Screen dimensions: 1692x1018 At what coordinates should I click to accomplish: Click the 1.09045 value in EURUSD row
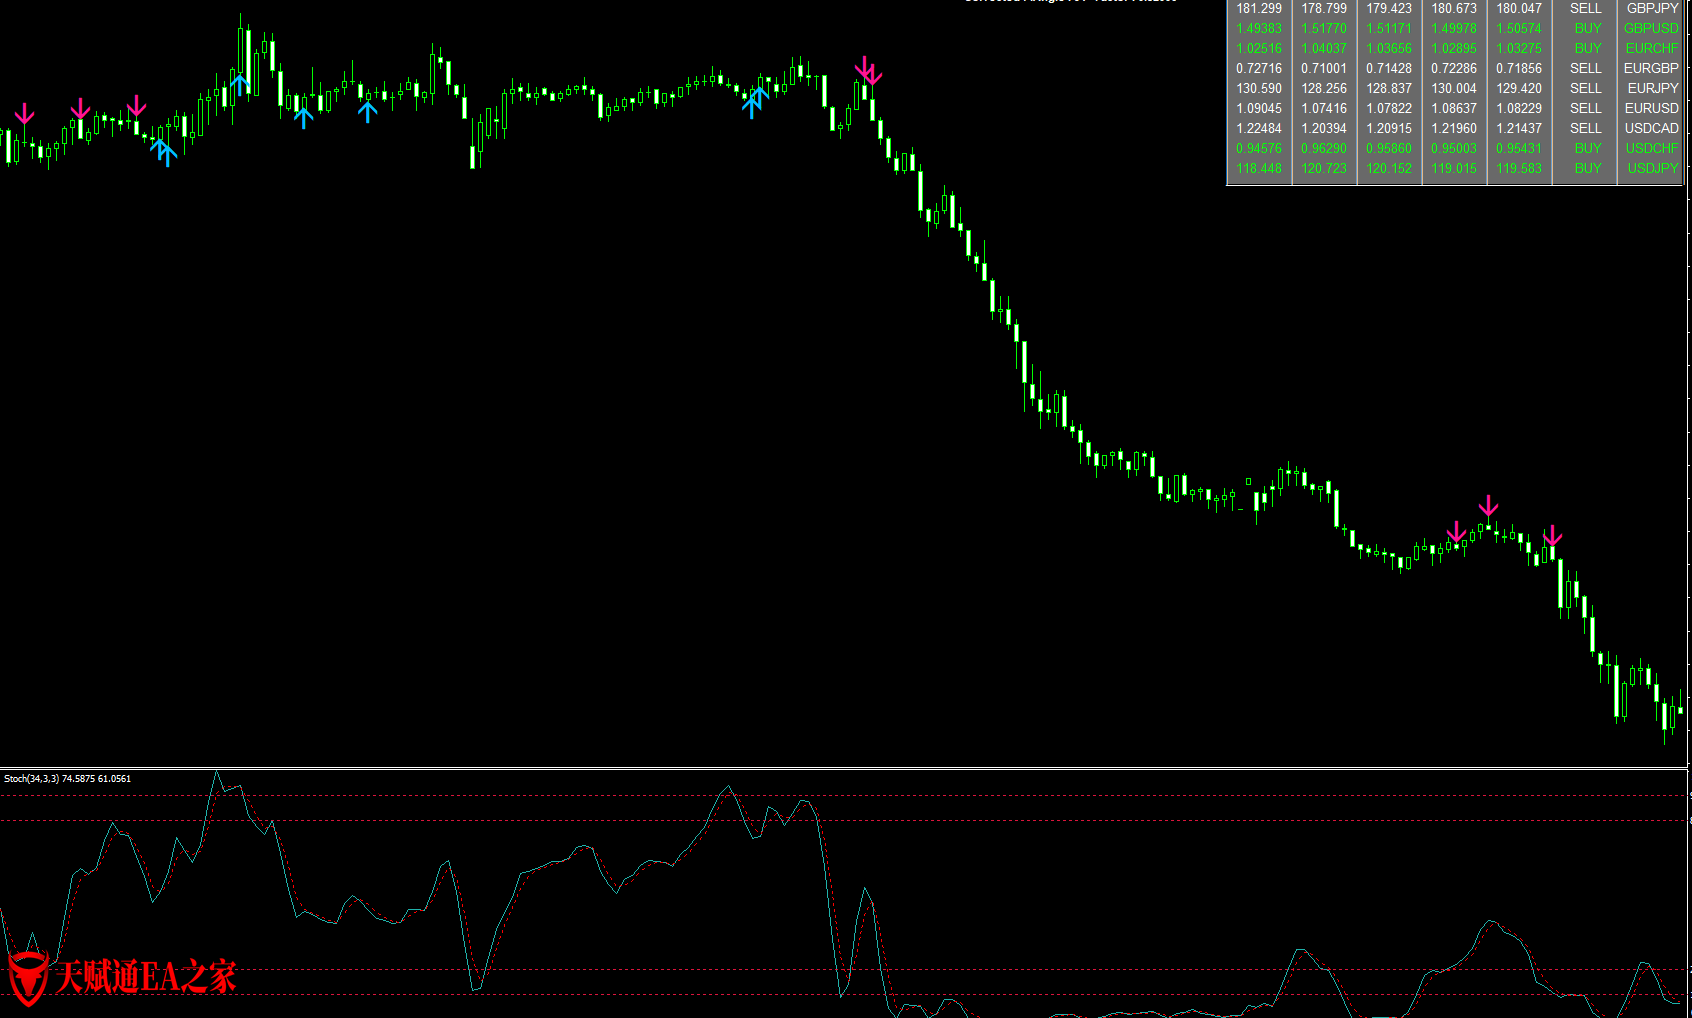1258,108
